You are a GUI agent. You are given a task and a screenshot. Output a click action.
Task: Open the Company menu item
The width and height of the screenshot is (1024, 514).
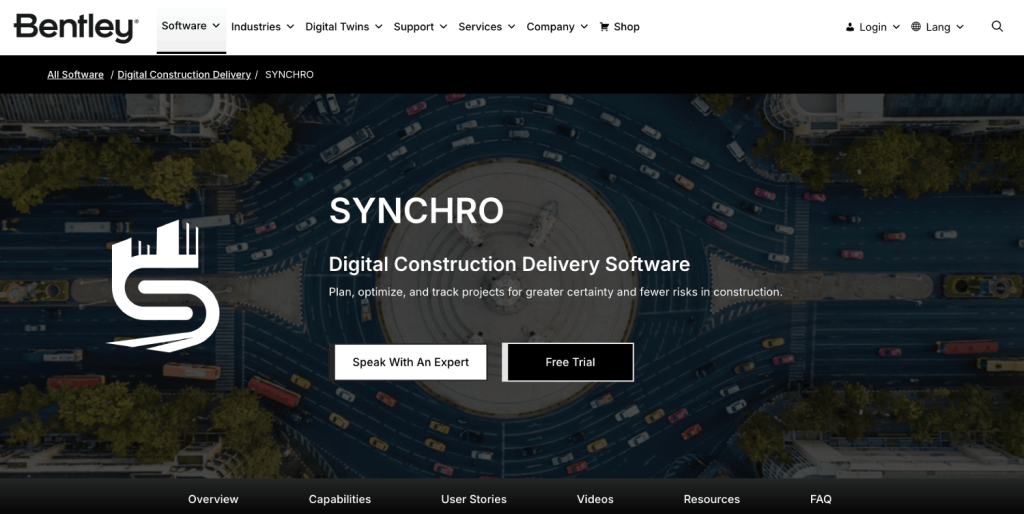tap(551, 27)
